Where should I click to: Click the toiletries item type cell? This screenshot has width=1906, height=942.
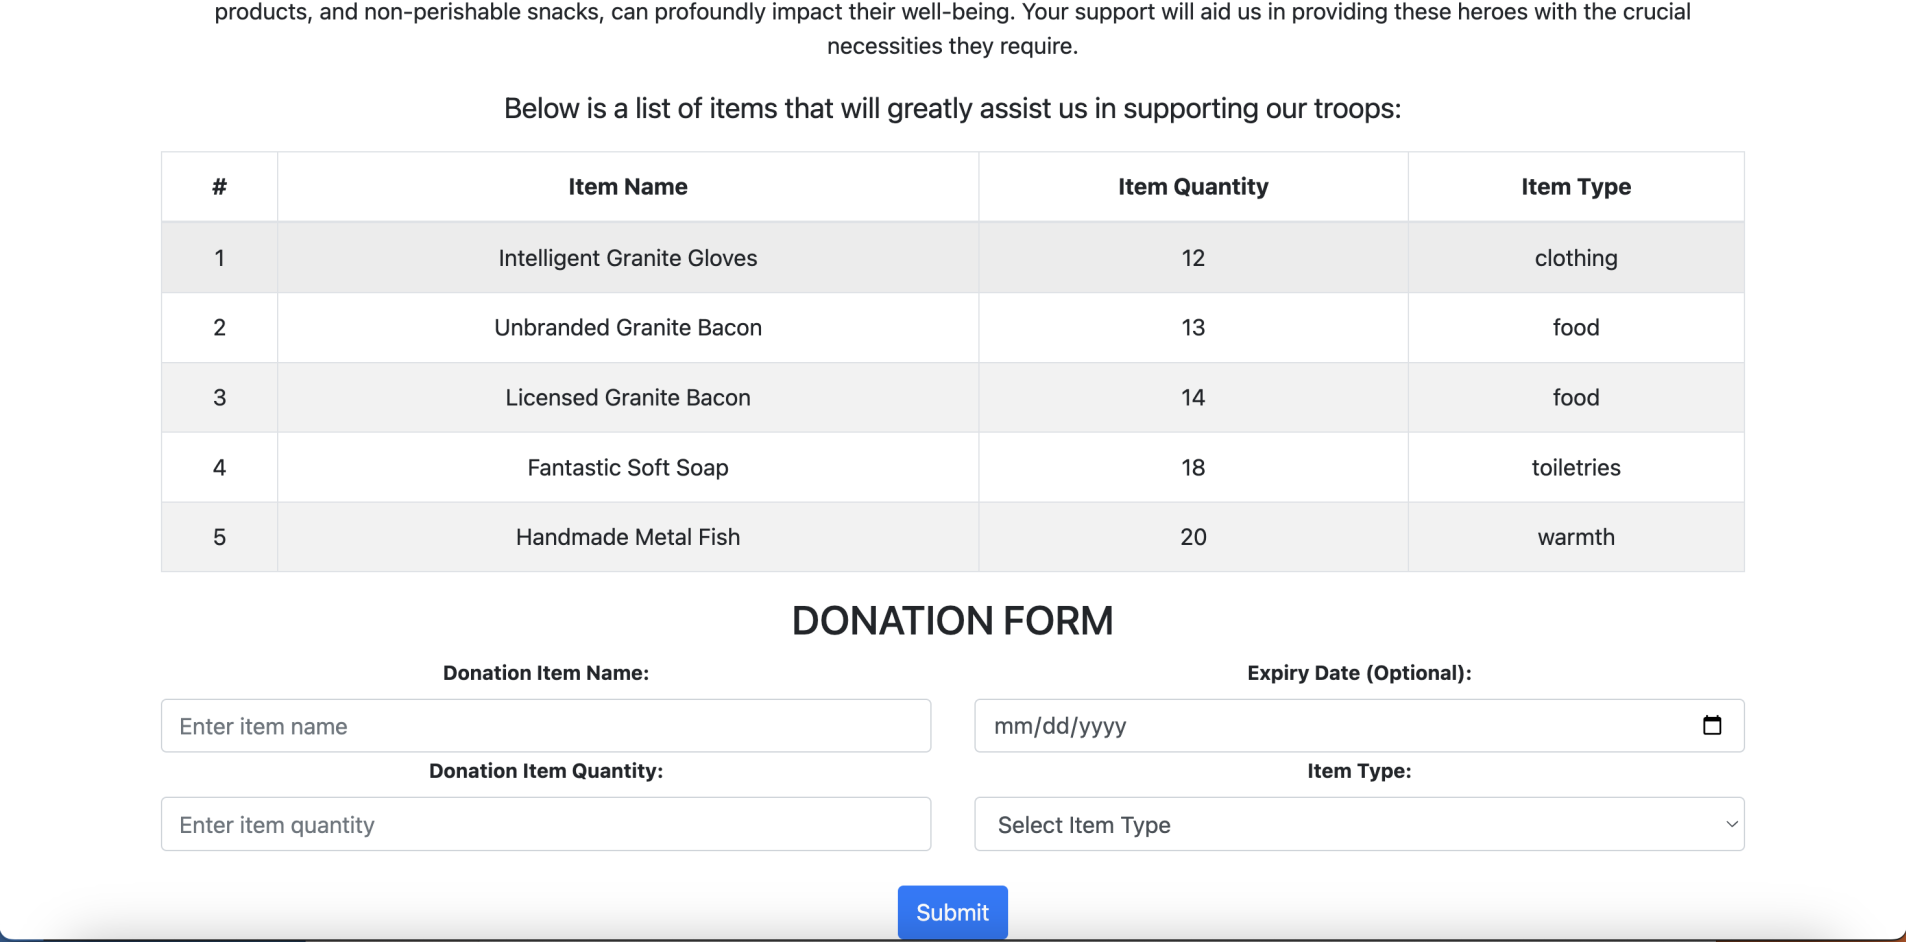[x=1576, y=467]
